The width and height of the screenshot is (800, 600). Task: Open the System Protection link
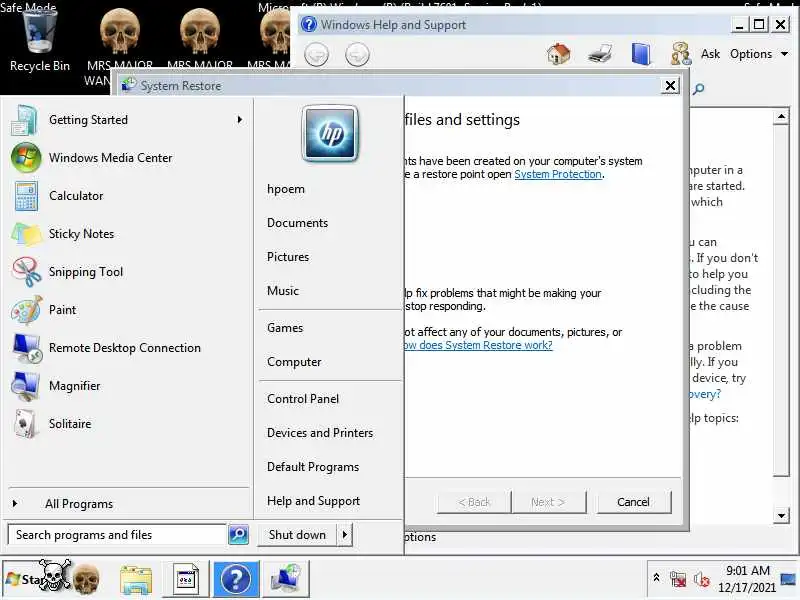(558, 174)
